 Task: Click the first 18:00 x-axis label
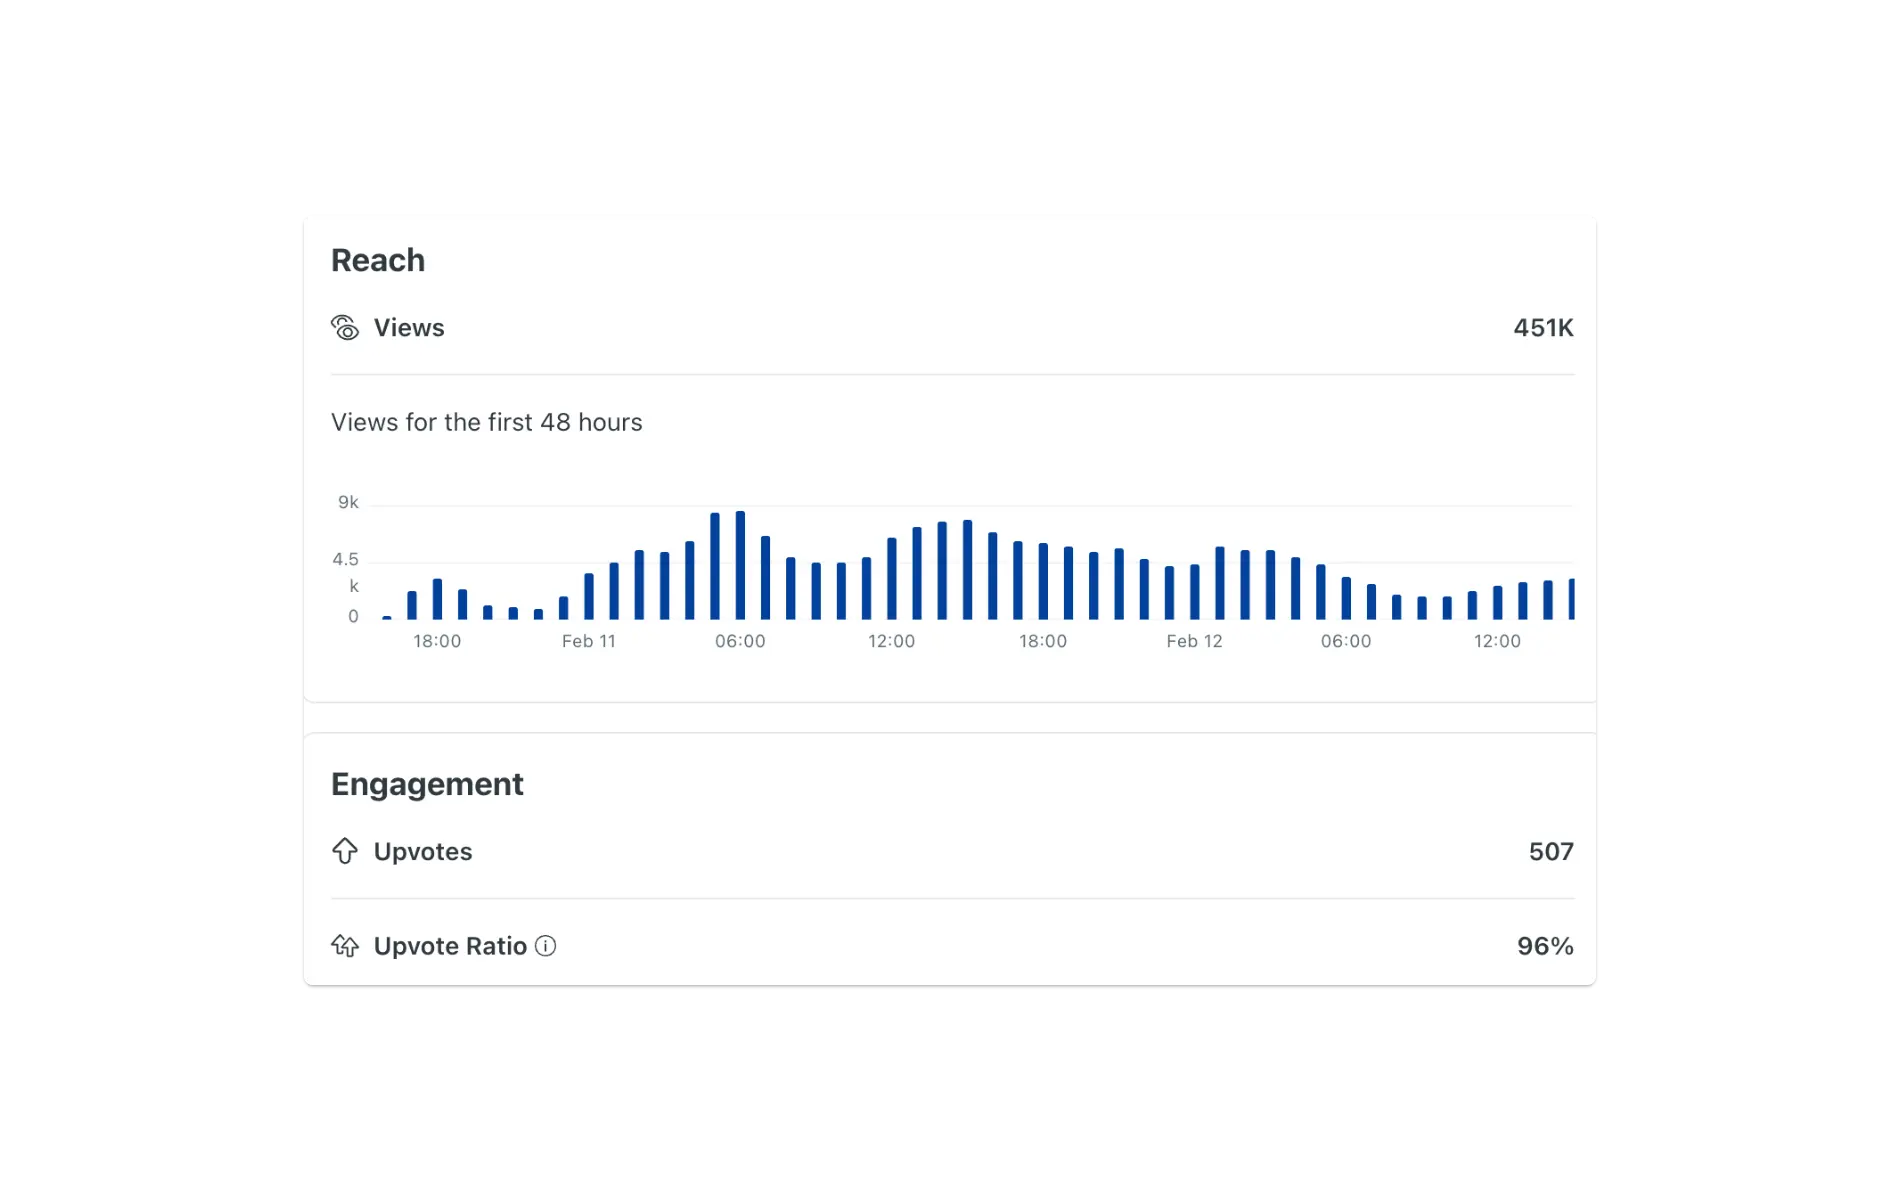coord(437,641)
